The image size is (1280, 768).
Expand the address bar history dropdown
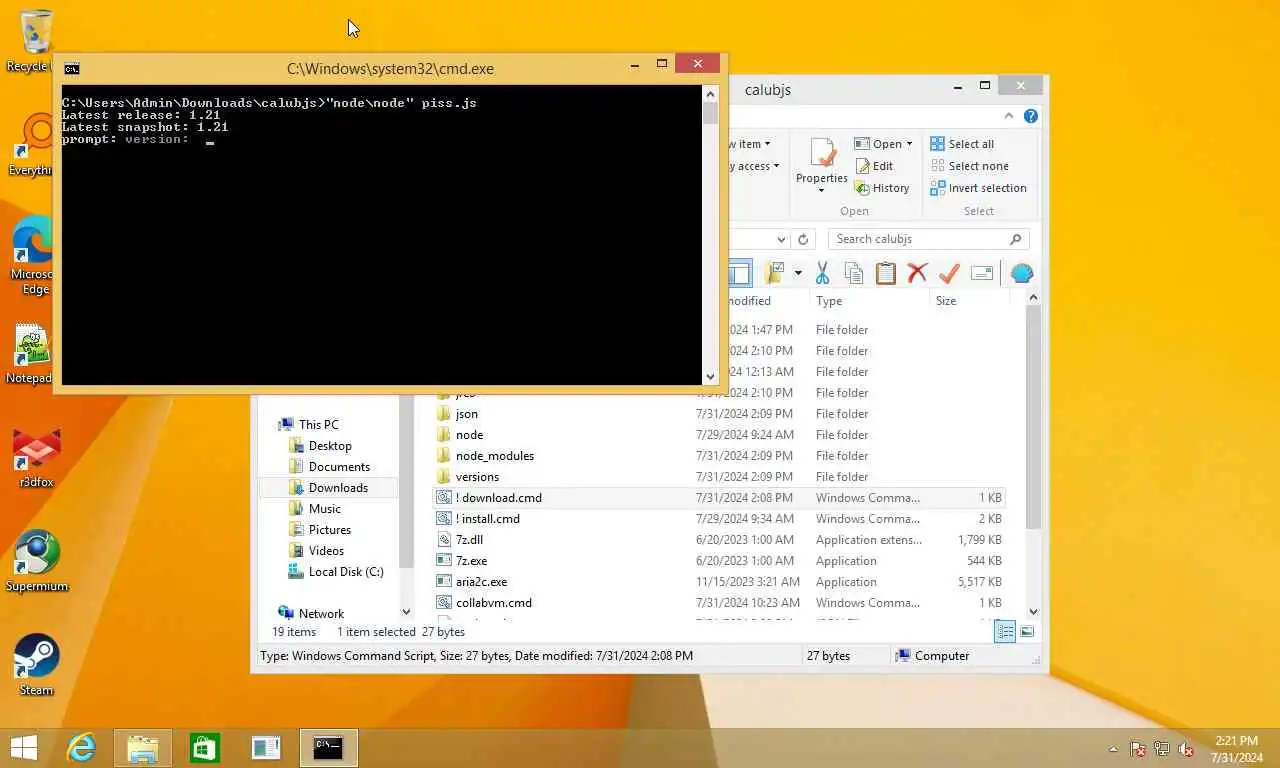(x=782, y=239)
